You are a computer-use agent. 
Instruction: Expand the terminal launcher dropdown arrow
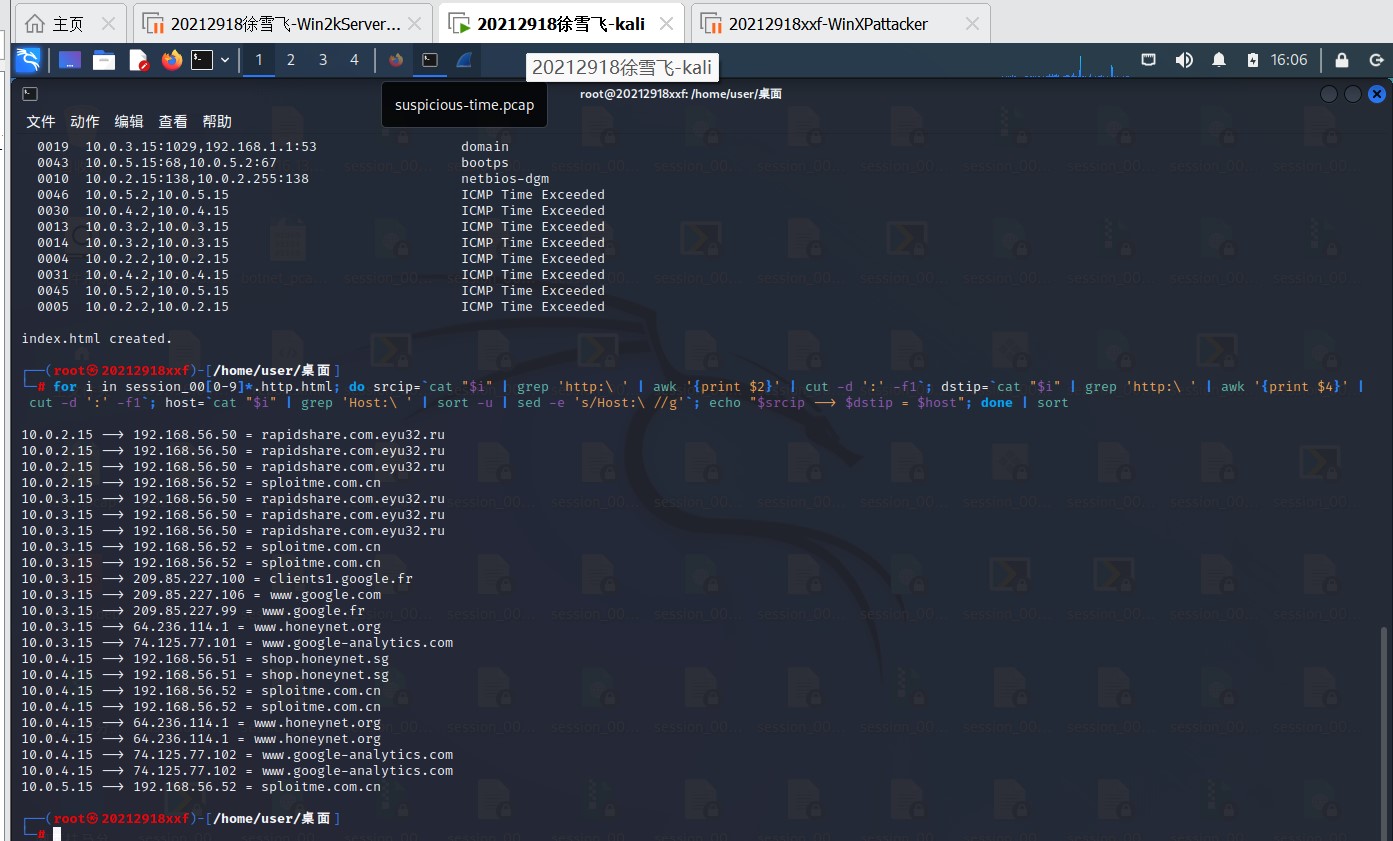tap(225, 60)
